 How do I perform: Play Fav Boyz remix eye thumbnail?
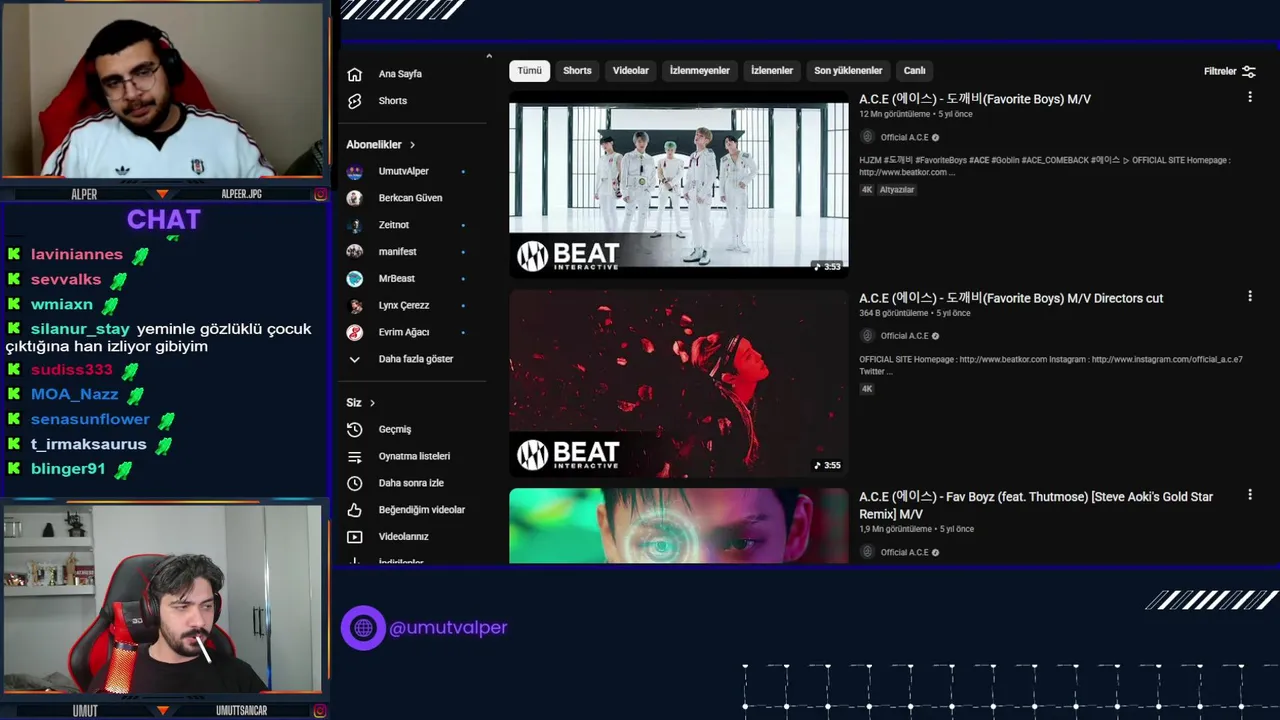(x=679, y=526)
